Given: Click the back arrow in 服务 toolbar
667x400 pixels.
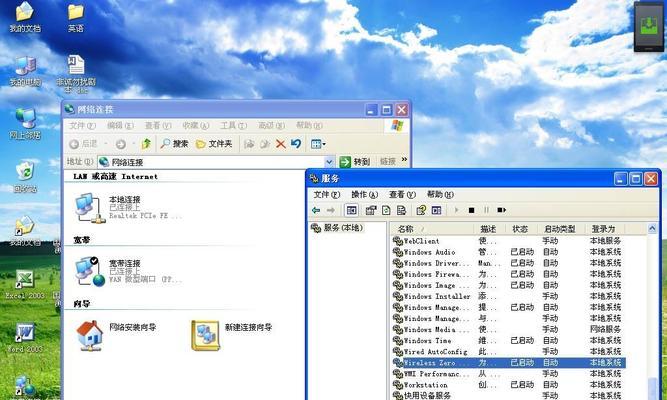Looking at the screenshot, I should [316, 210].
